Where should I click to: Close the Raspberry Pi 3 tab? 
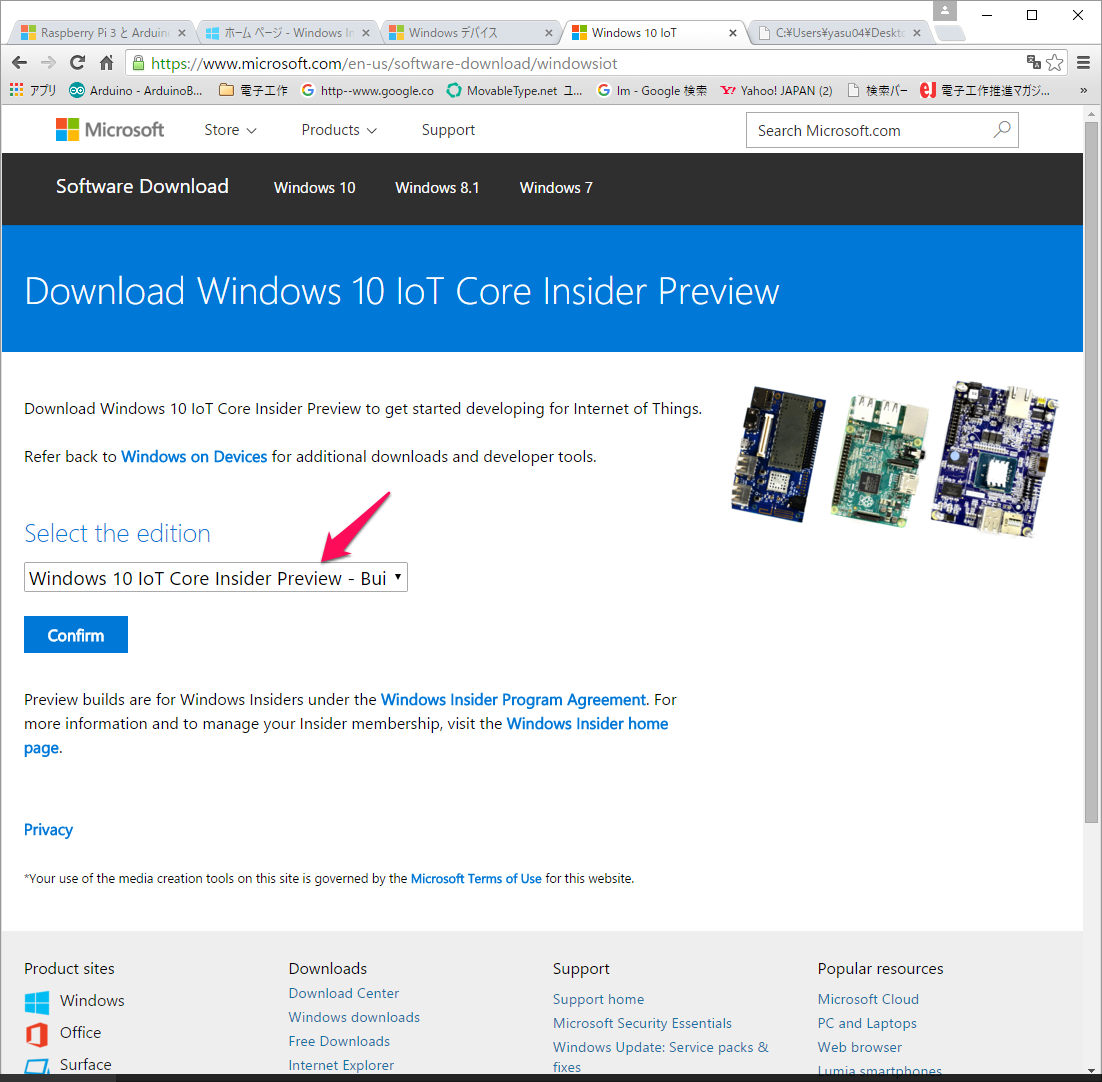click(x=182, y=33)
